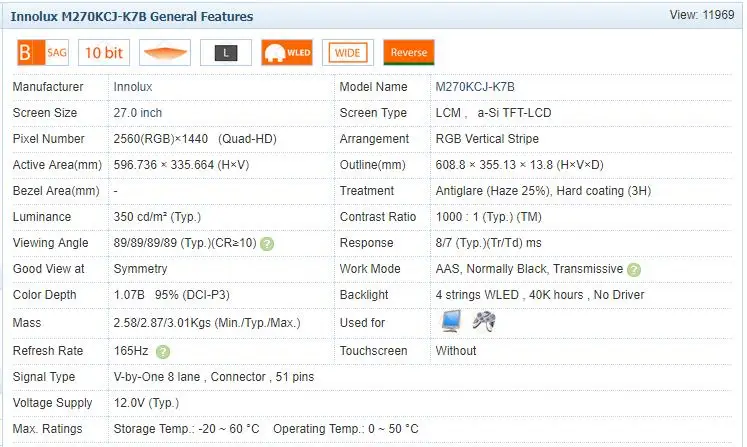The image size is (747, 447).
Task: Click the 'Max. Ratings' row label
Action: (47, 429)
